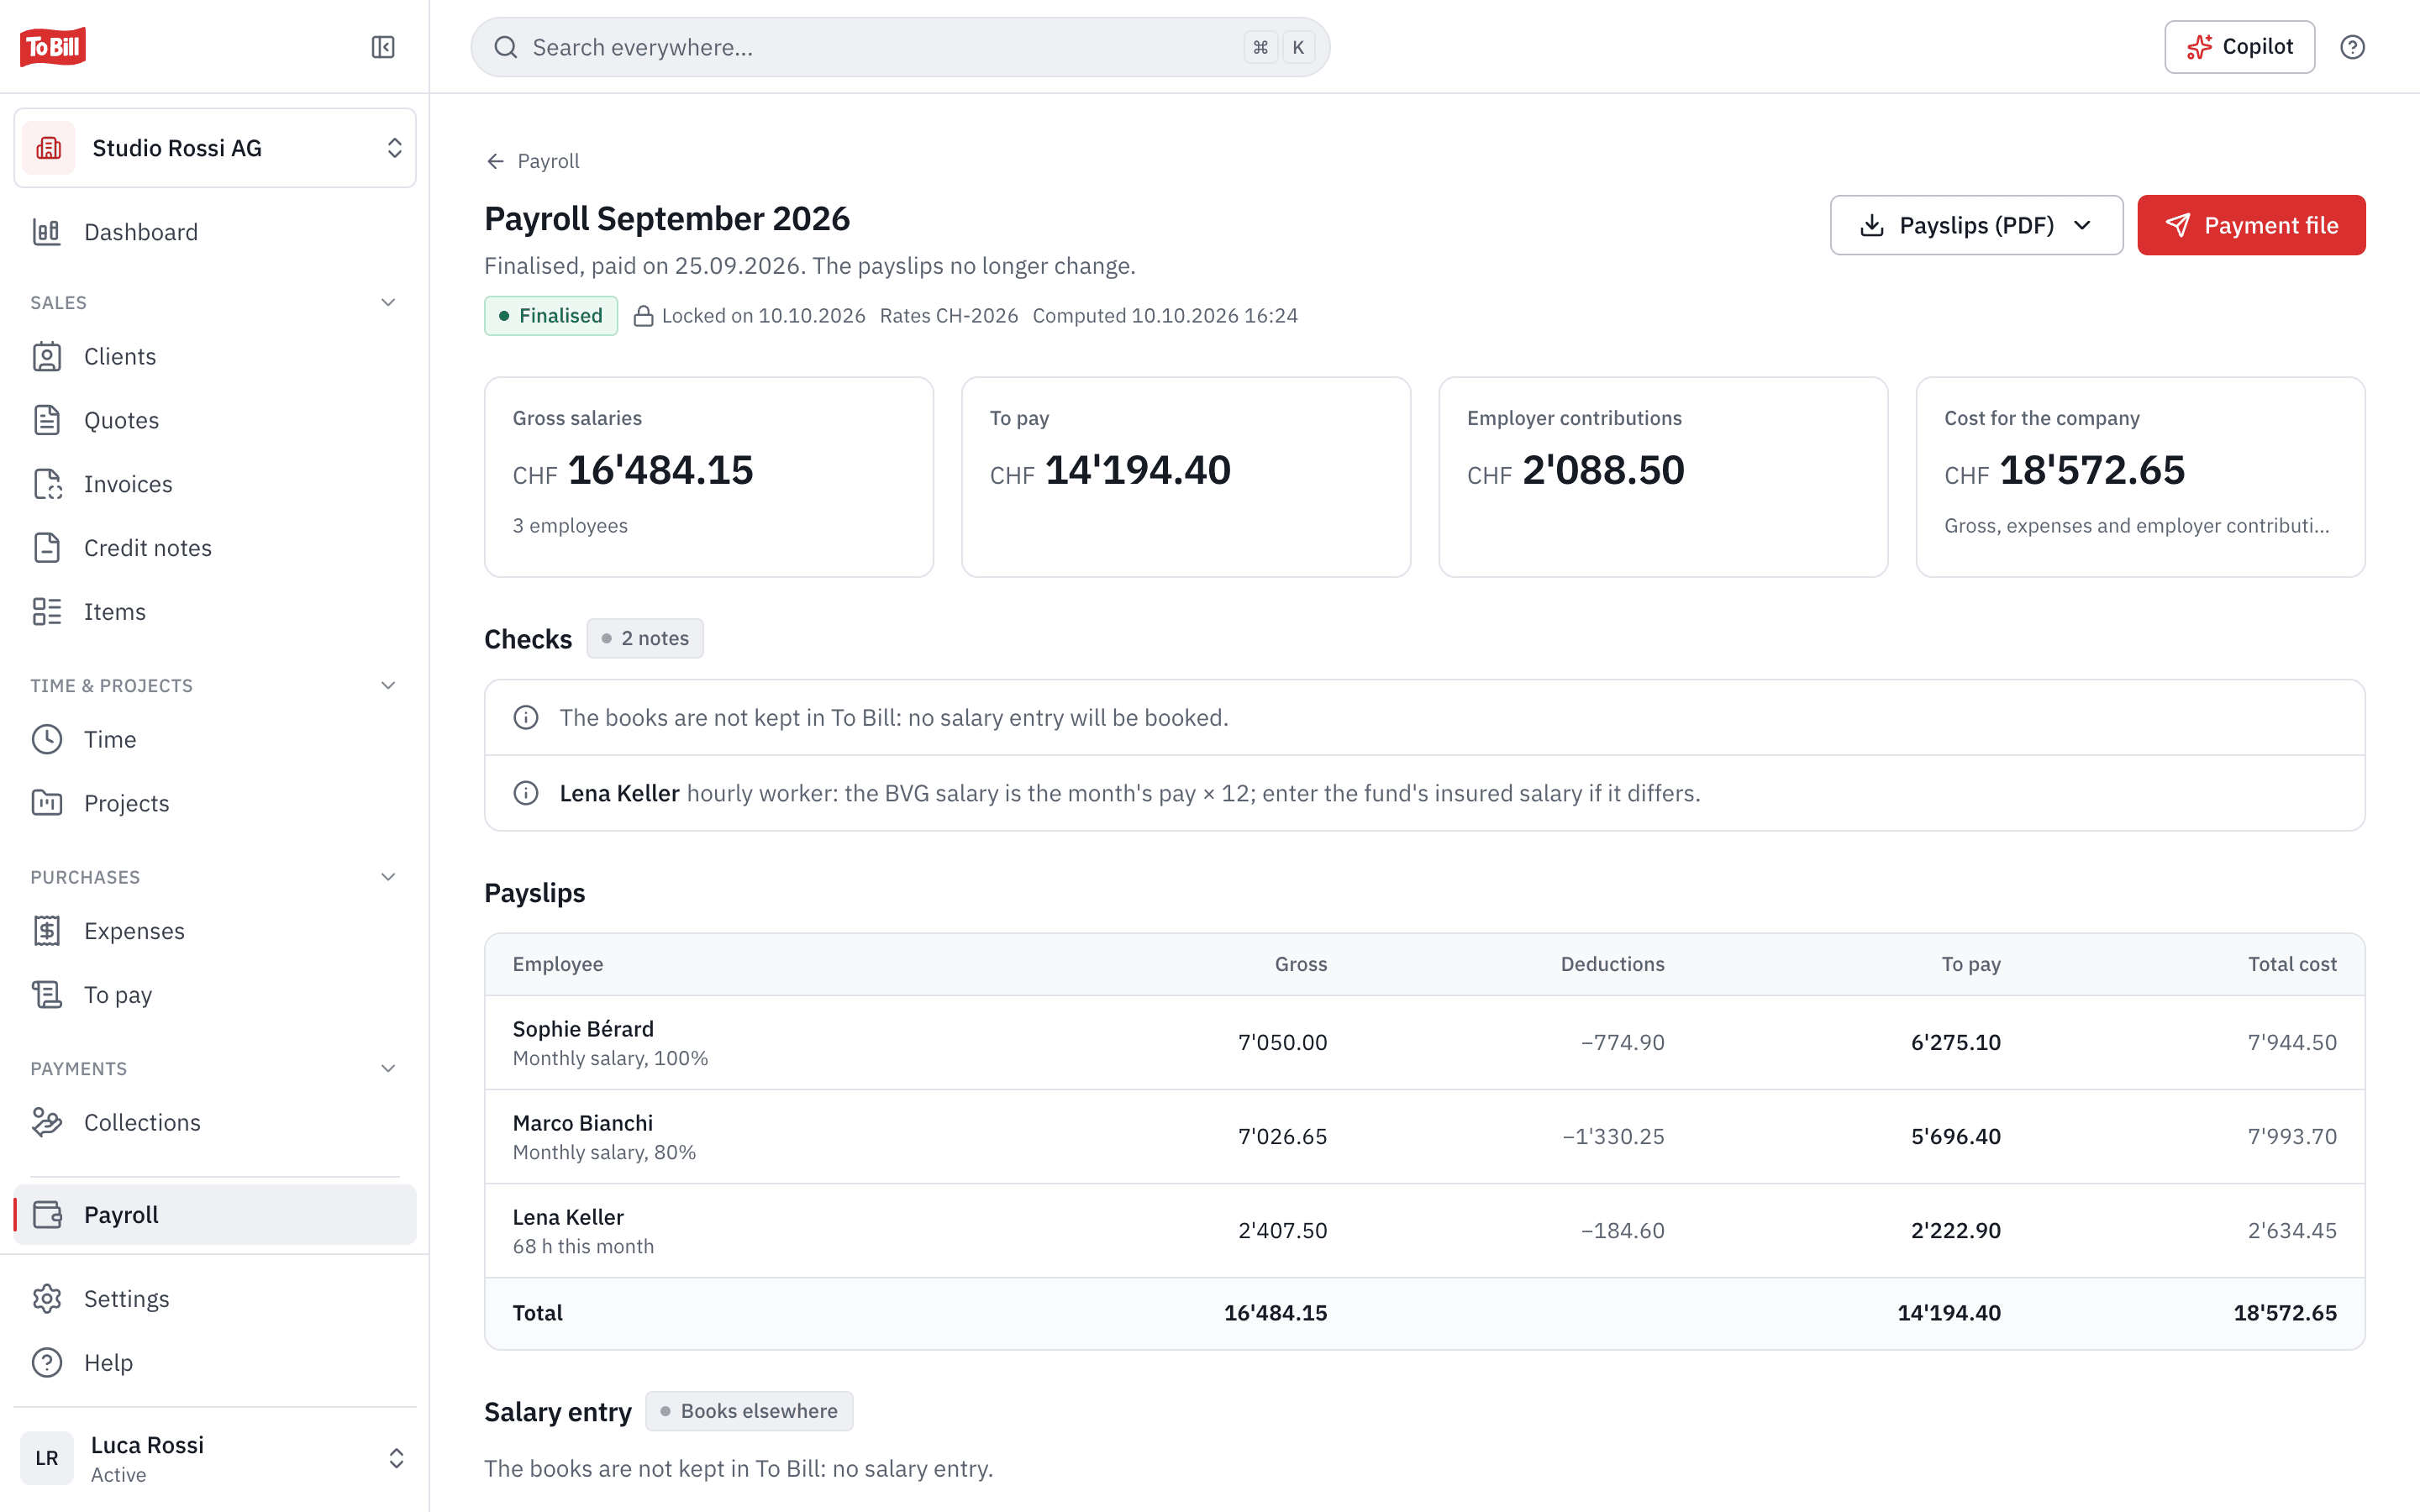Open the Copilot assistant button
2420x1512 pixels.
coord(2239,47)
